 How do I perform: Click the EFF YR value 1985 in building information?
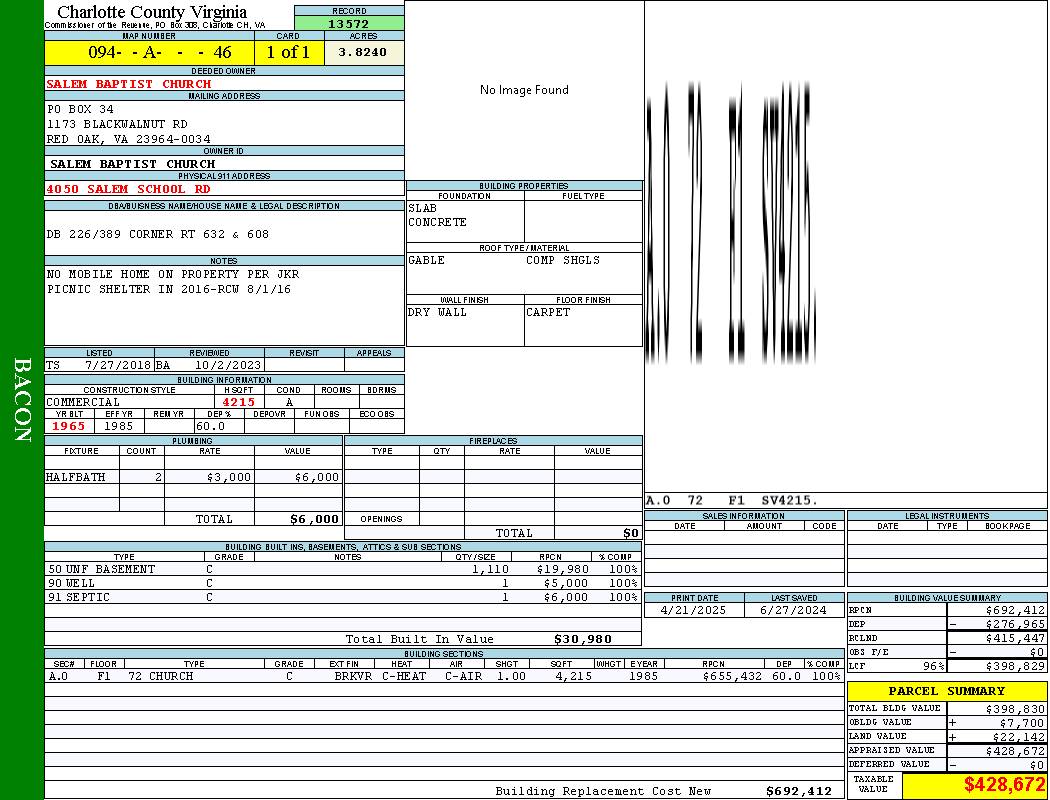(x=119, y=426)
